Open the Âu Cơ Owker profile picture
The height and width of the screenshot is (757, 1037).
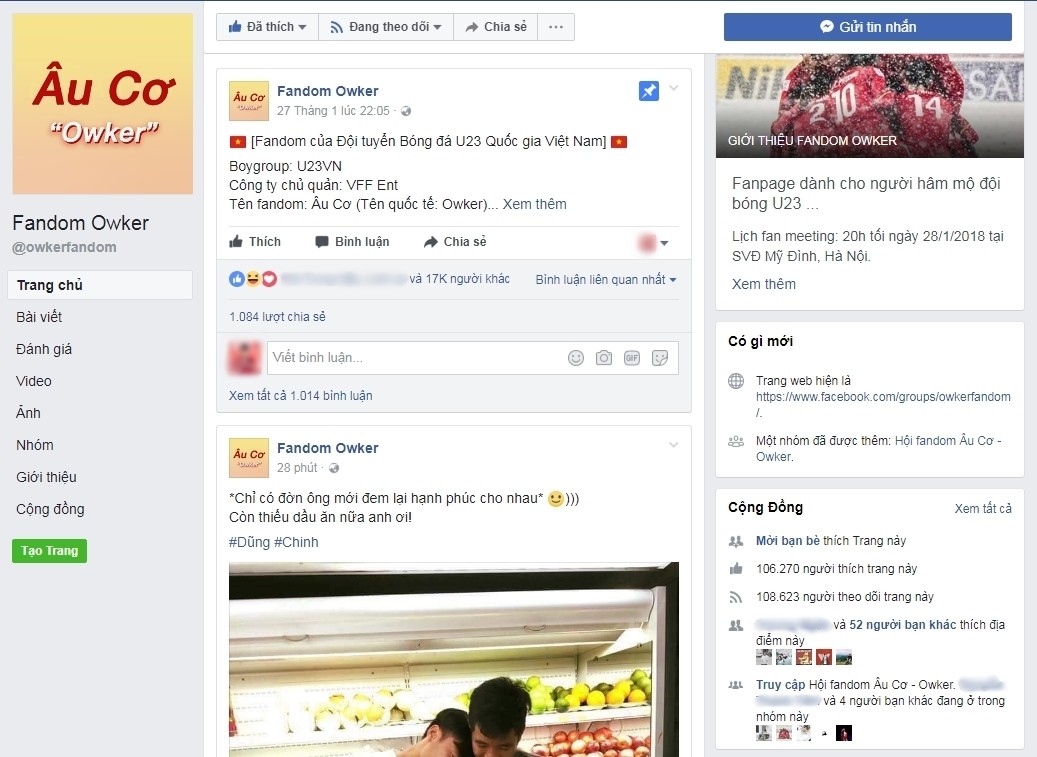(x=103, y=104)
